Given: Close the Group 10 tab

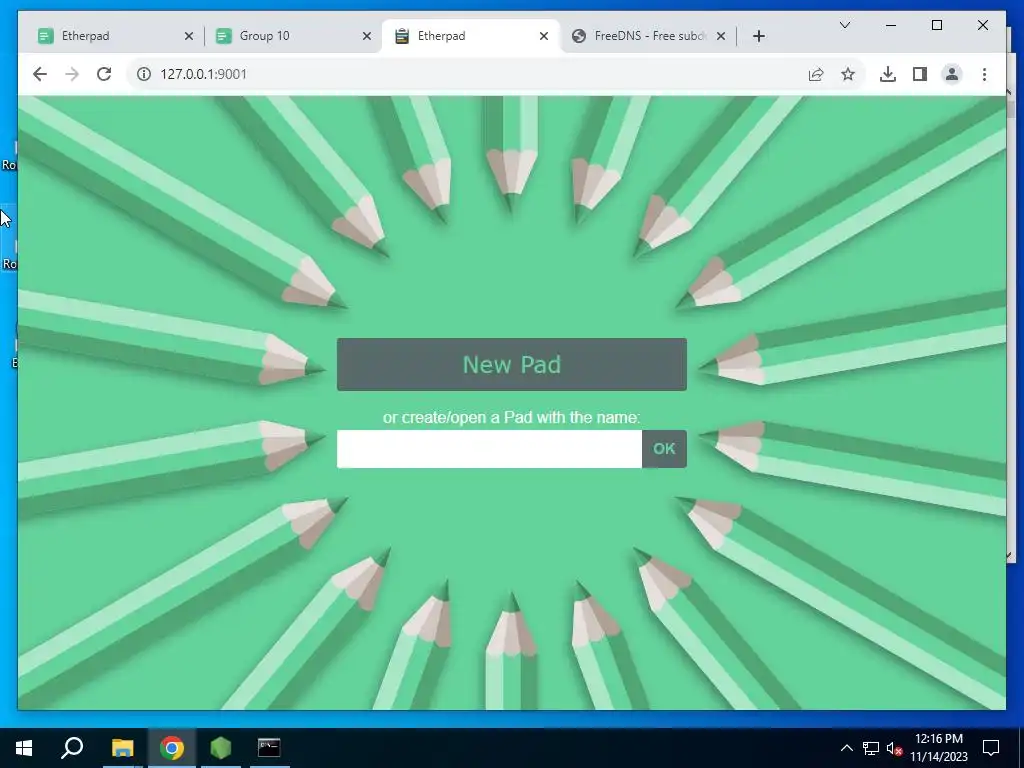Looking at the screenshot, I should click(x=366, y=36).
